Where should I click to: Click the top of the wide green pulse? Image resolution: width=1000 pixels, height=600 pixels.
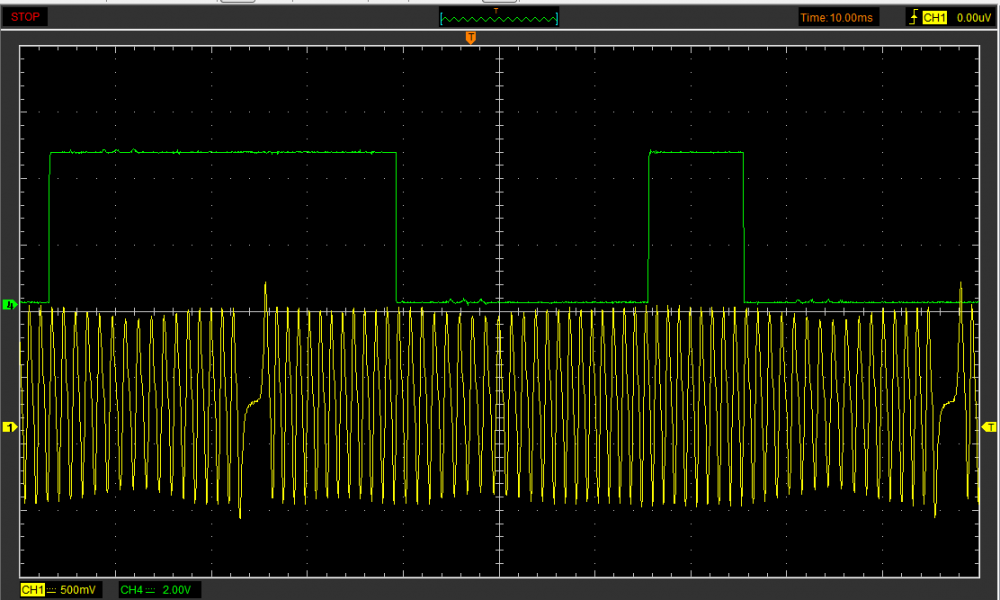(x=223, y=152)
